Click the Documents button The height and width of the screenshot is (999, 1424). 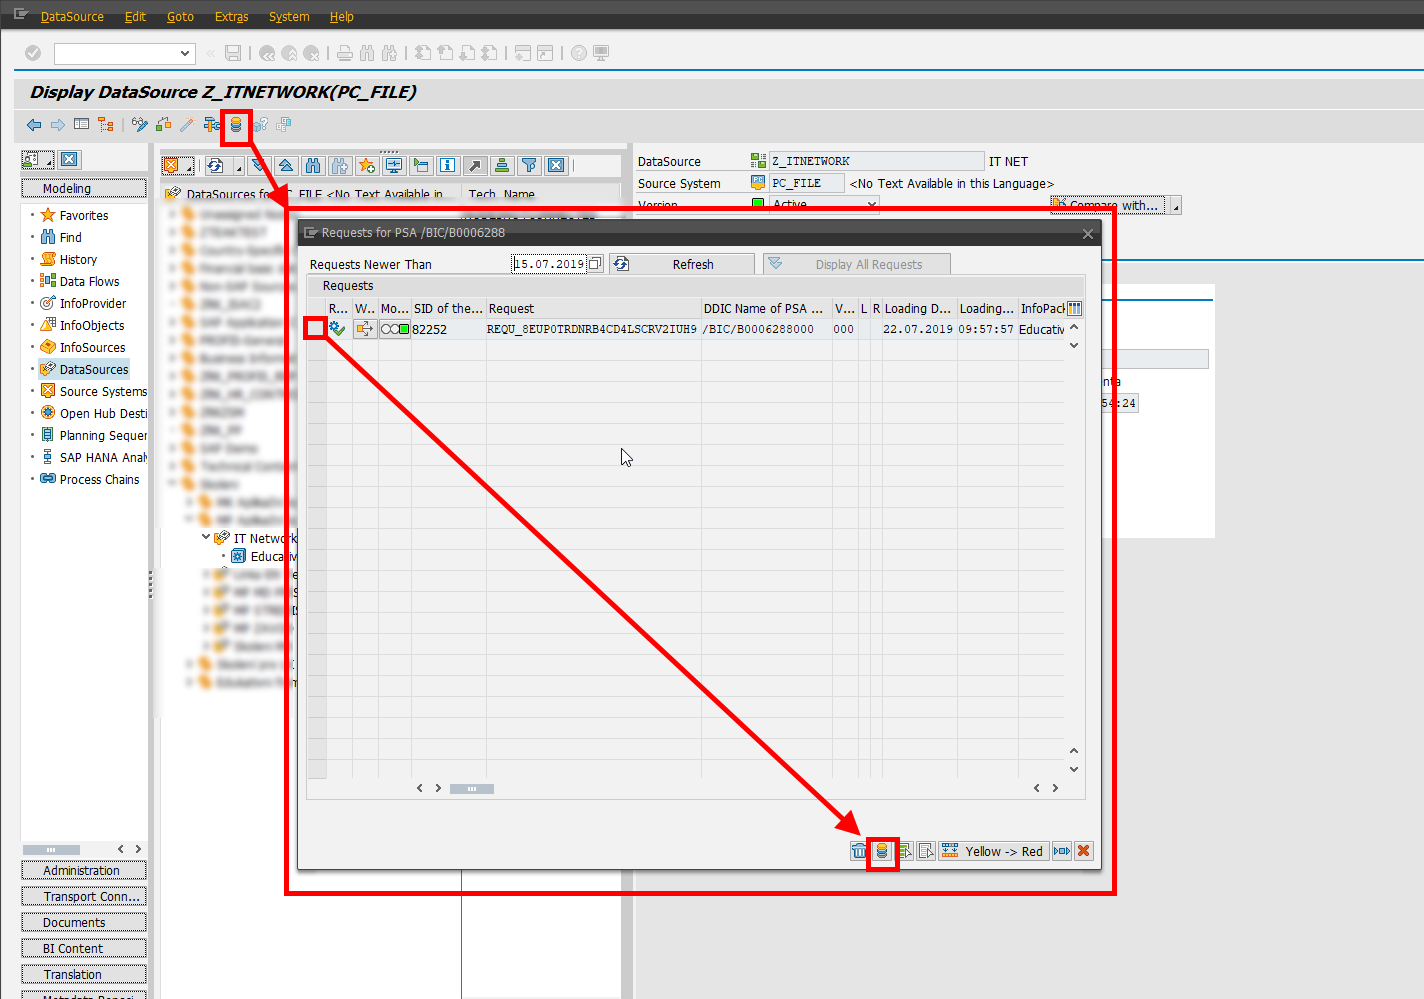(x=84, y=922)
